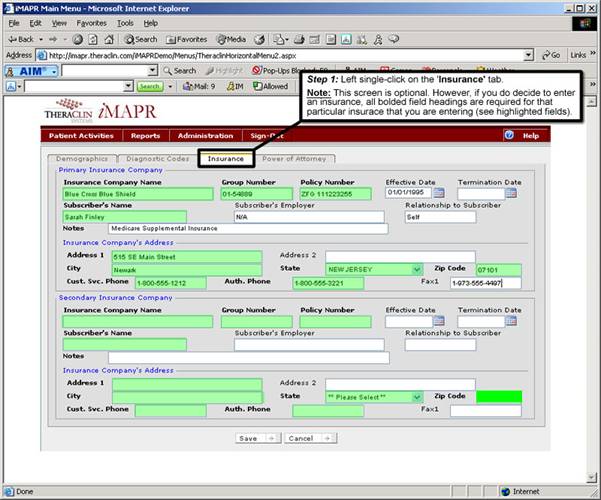
Task: Expand the primary State dropdown showing New Jersey
Action: [416, 269]
